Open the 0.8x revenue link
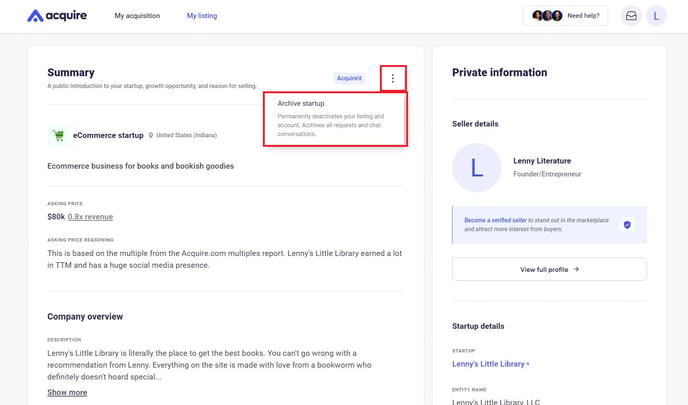The width and height of the screenshot is (688, 405). click(x=90, y=217)
